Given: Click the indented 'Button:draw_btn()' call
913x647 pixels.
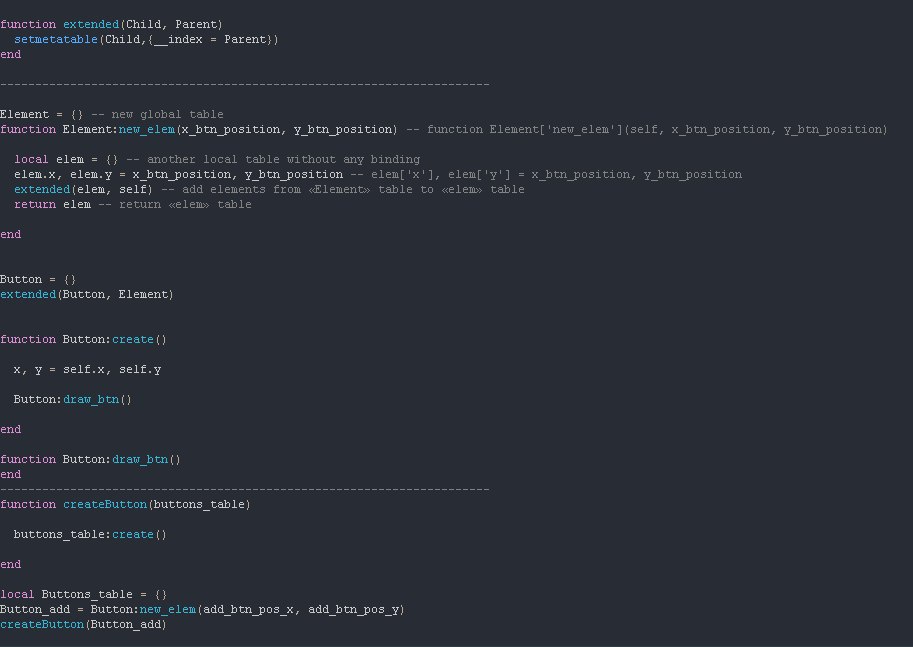Looking at the screenshot, I should 73,399.
